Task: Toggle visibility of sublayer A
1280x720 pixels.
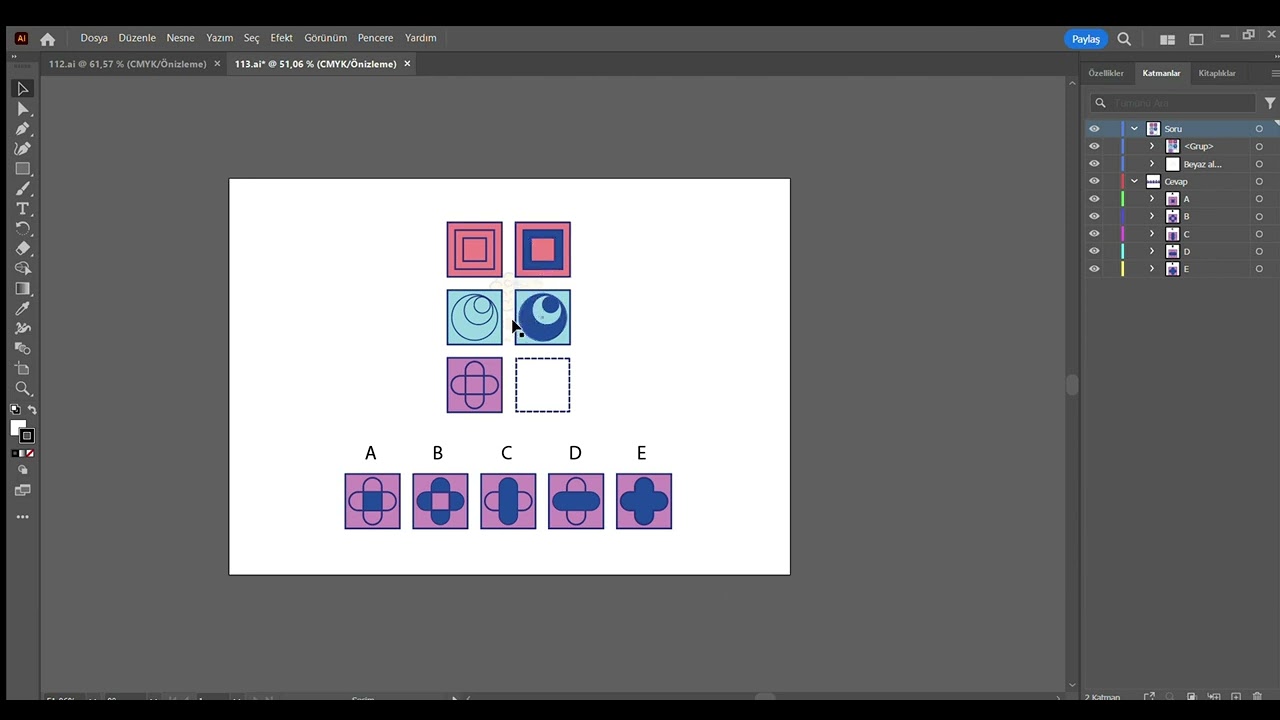Action: pyautogui.click(x=1094, y=199)
